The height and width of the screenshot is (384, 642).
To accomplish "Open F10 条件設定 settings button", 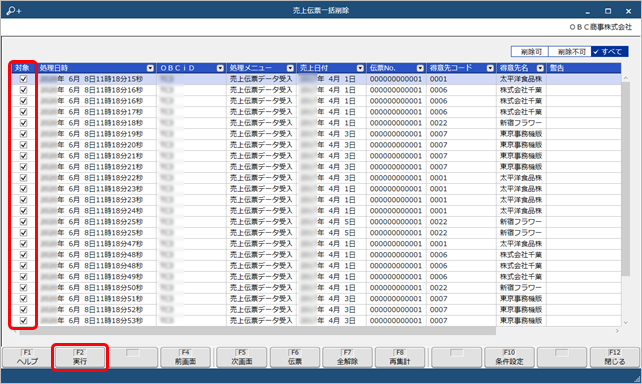I will [509, 357].
